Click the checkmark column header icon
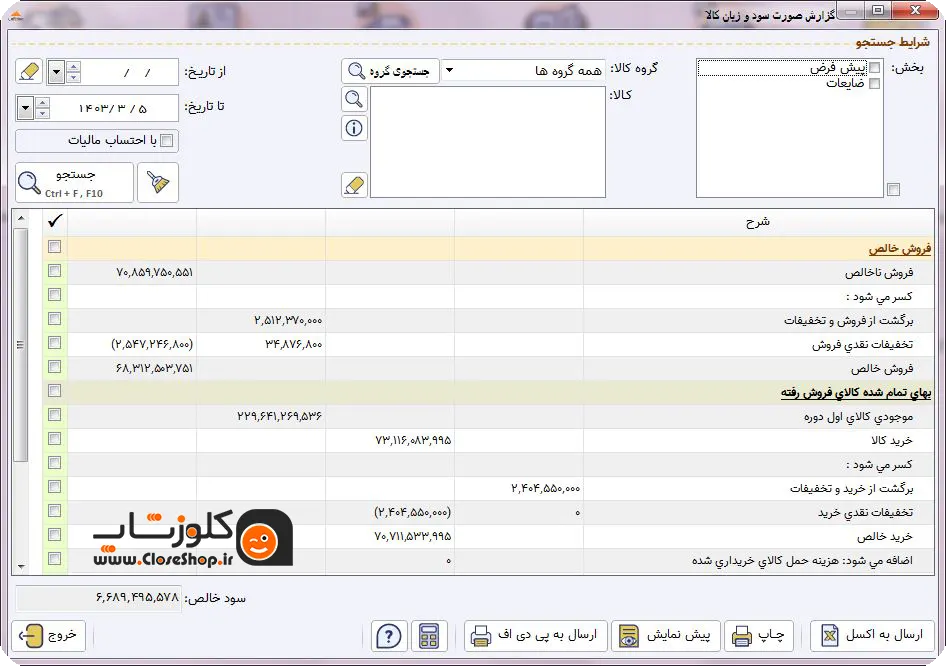 (x=55, y=221)
